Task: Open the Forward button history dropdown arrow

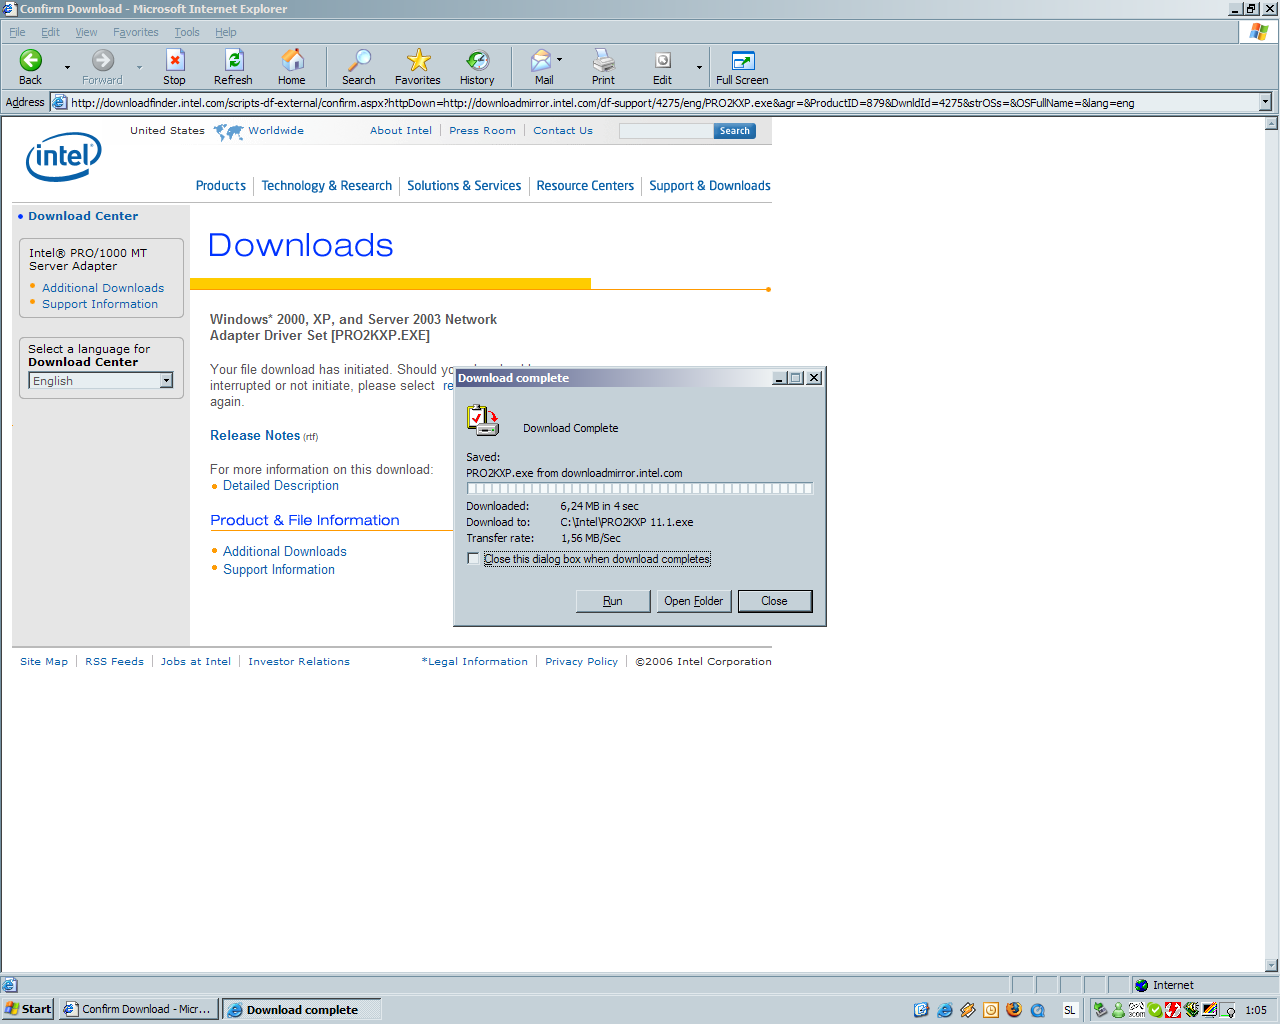Action: (x=139, y=67)
